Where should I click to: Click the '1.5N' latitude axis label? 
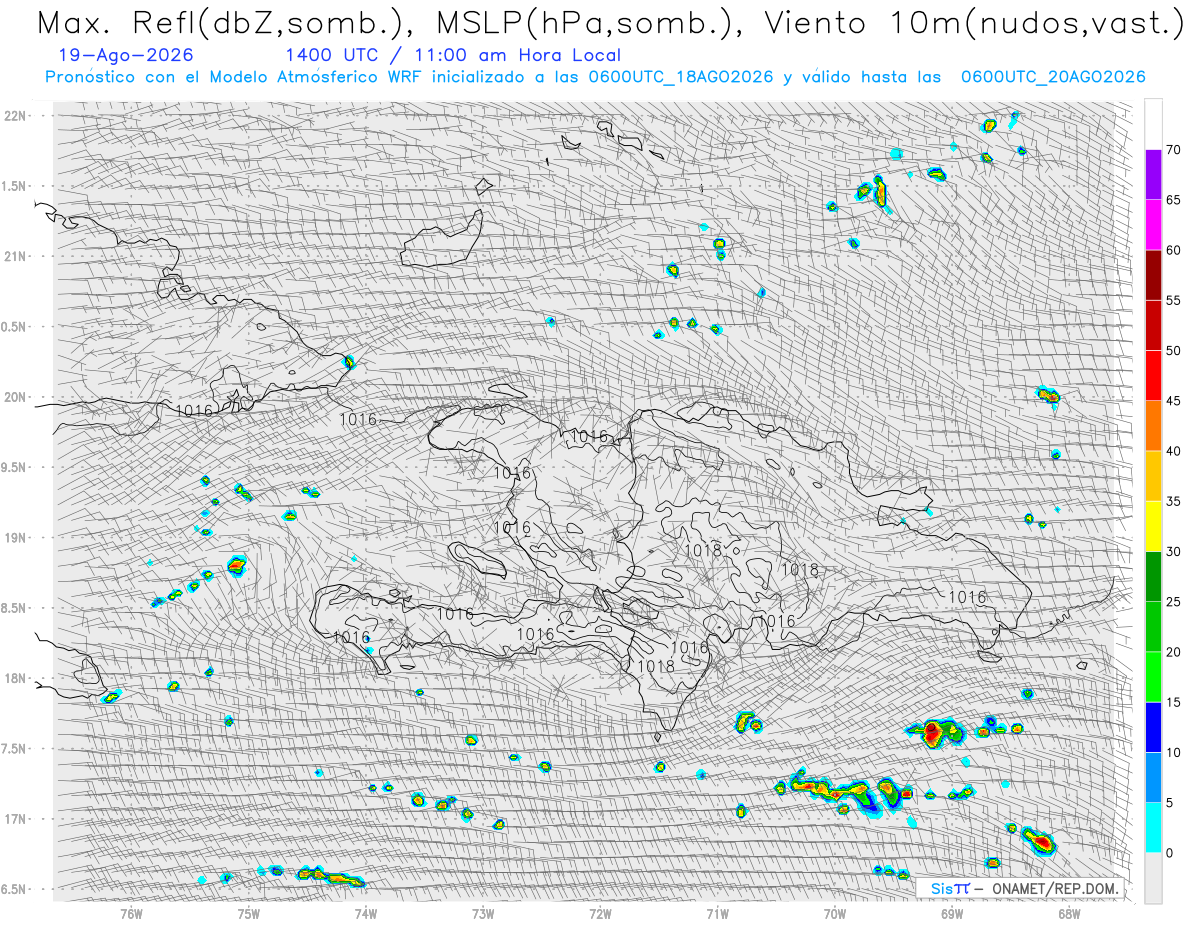15,186
